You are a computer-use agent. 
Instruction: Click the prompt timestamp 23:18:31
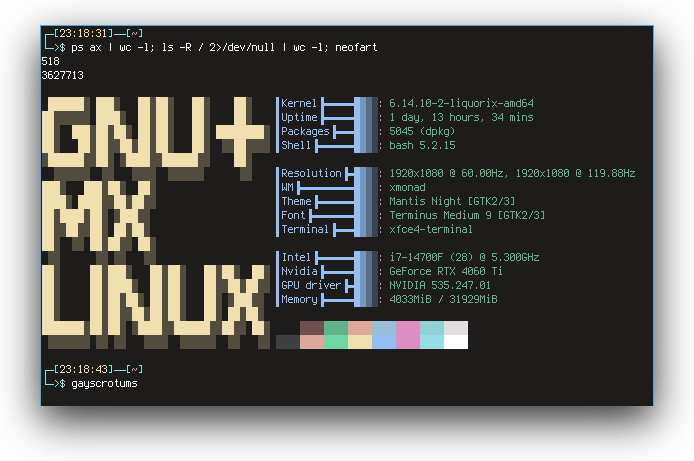84,33
